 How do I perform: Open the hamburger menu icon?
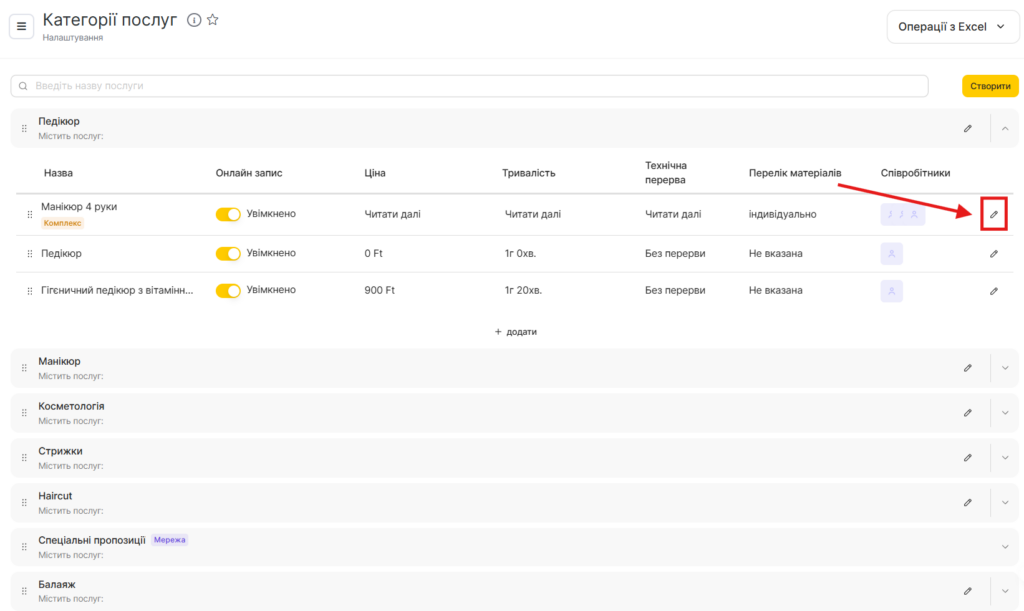(x=22, y=26)
